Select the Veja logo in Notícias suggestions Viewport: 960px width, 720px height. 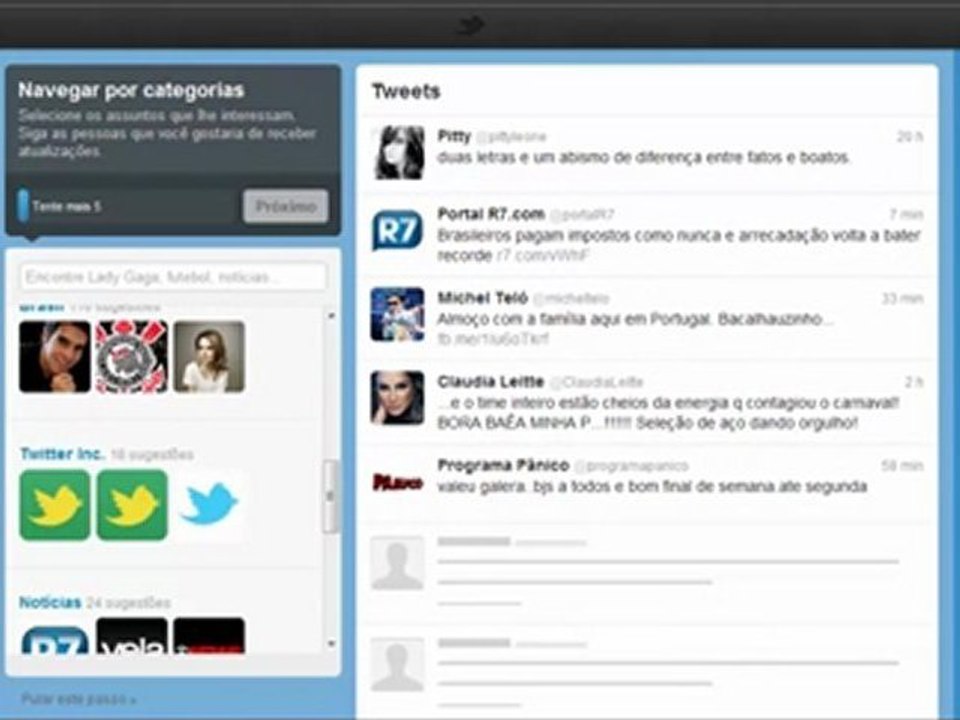[x=132, y=637]
